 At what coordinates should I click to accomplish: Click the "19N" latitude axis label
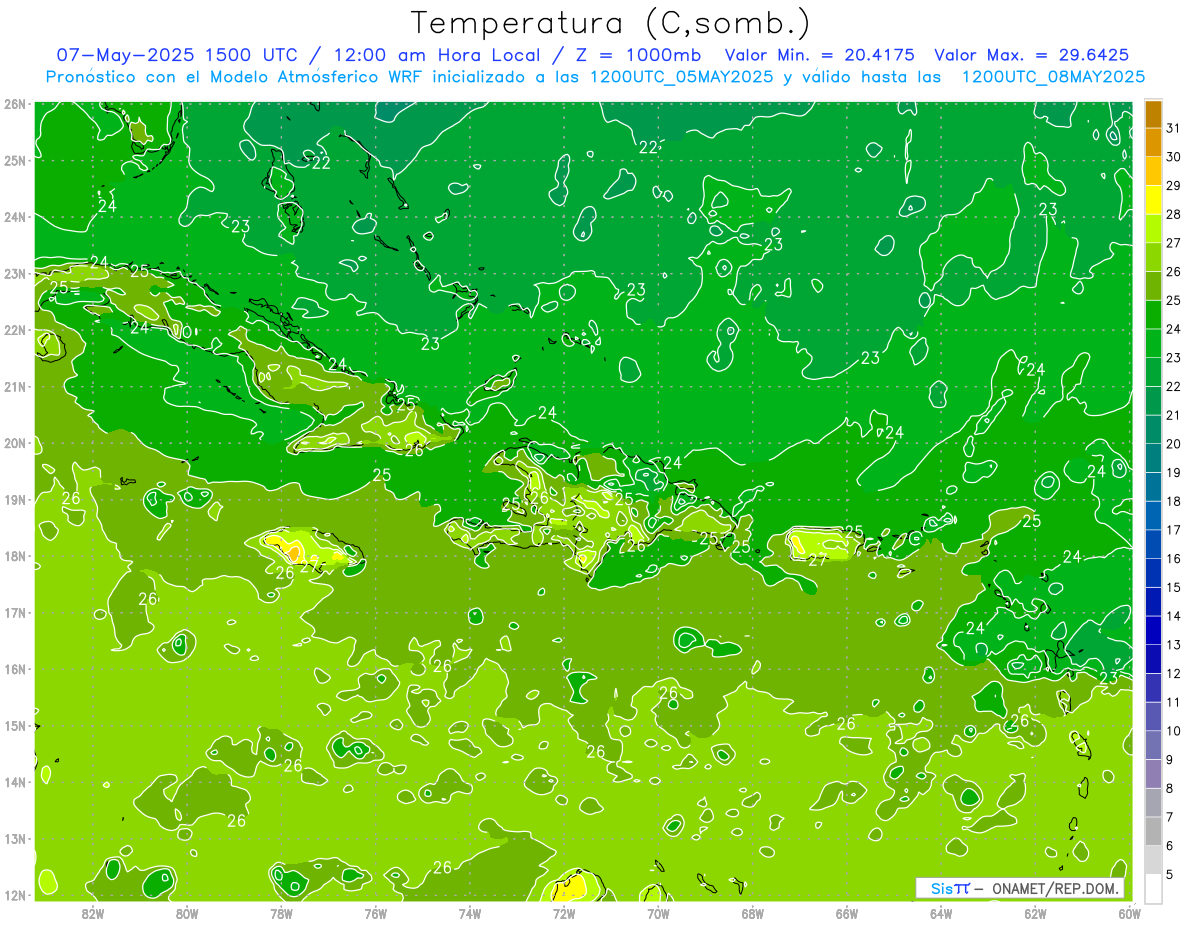click(15, 499)
